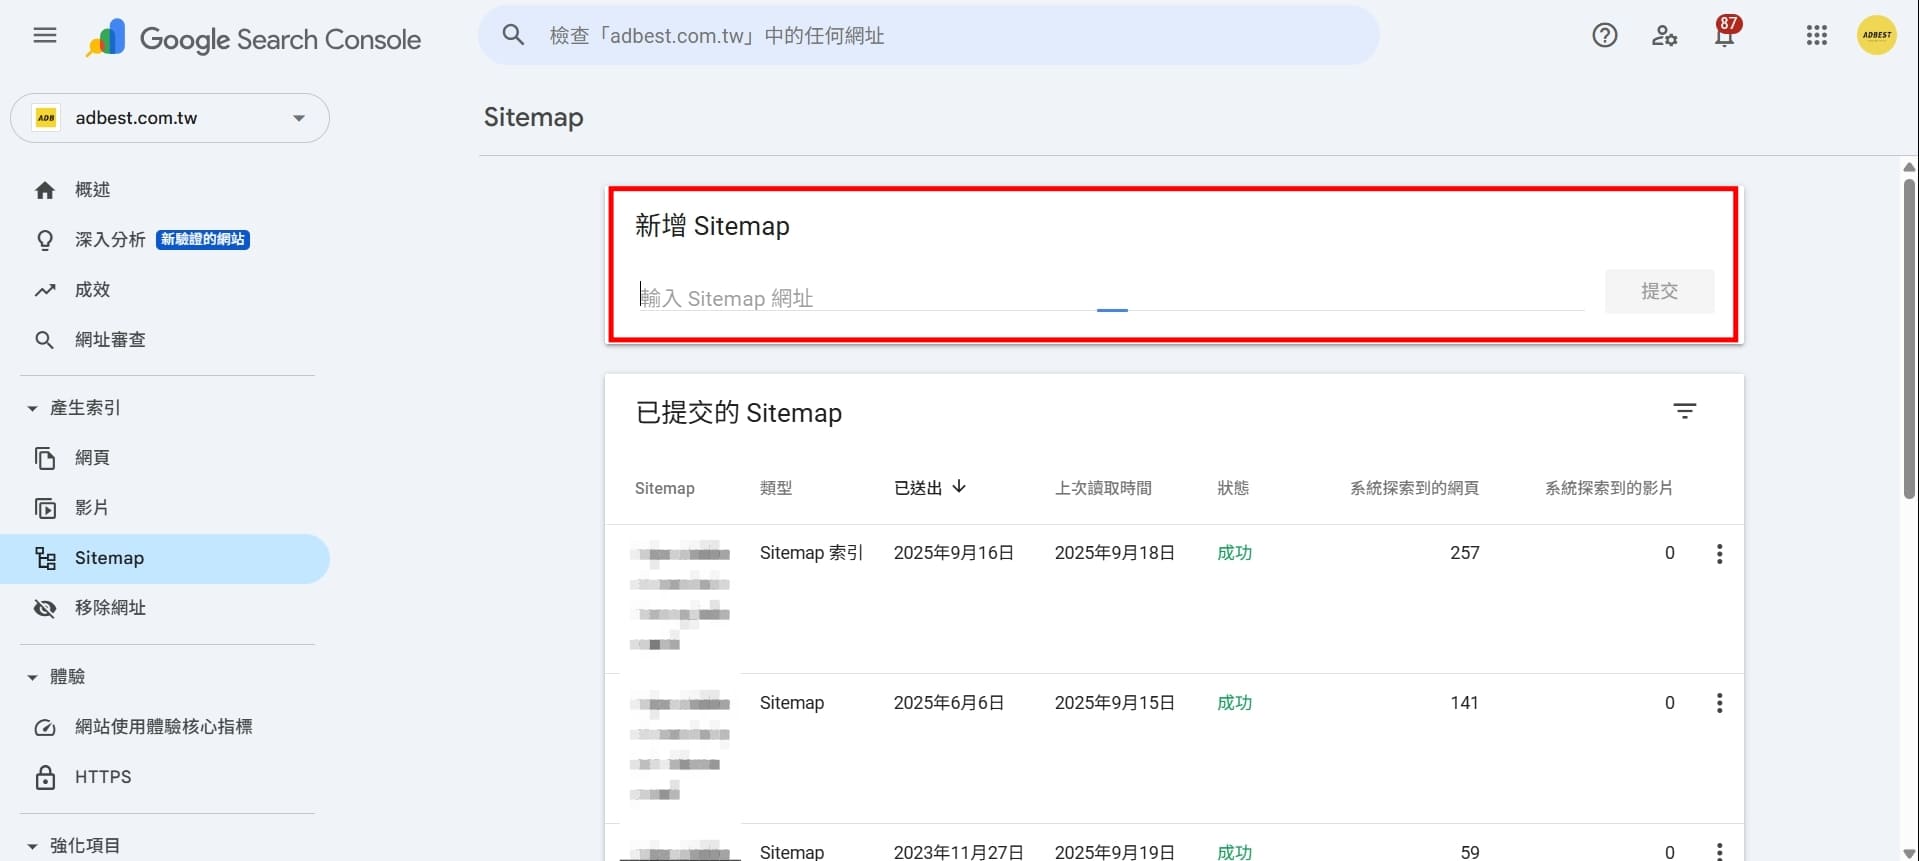Open notifications bell showing 87

click(x=1726, y=34)
